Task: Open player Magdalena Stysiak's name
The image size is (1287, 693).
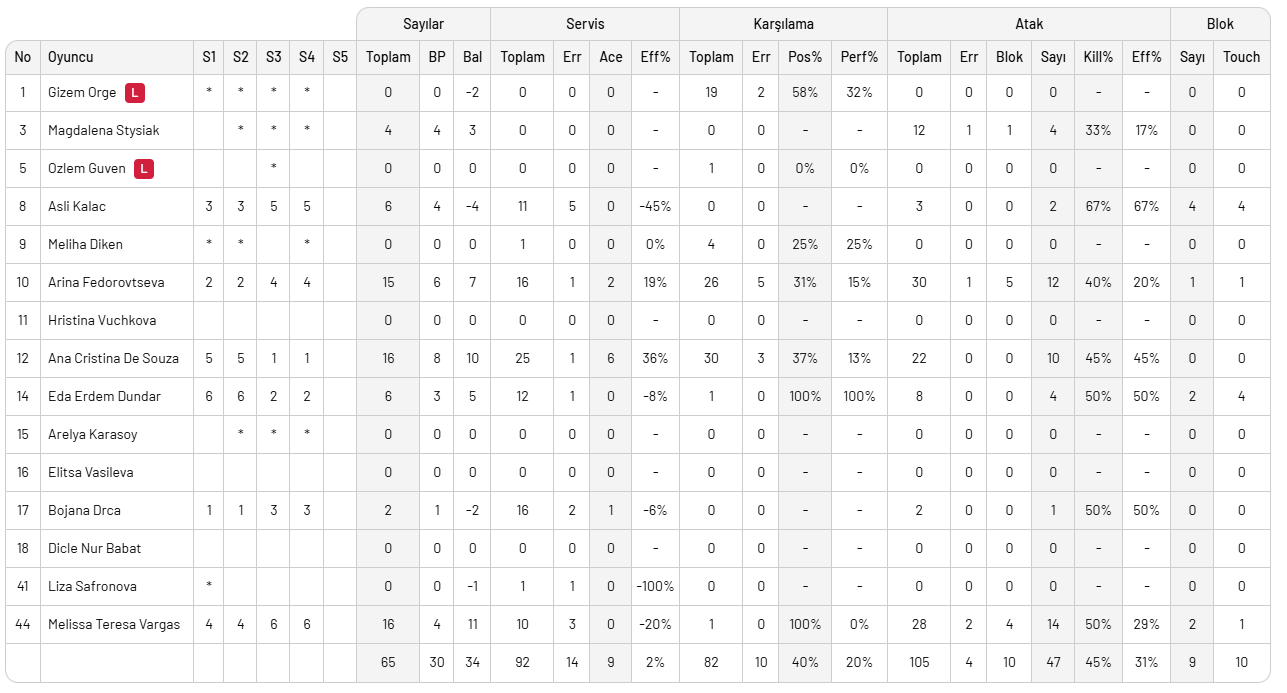Action: (x=103, y=131)
